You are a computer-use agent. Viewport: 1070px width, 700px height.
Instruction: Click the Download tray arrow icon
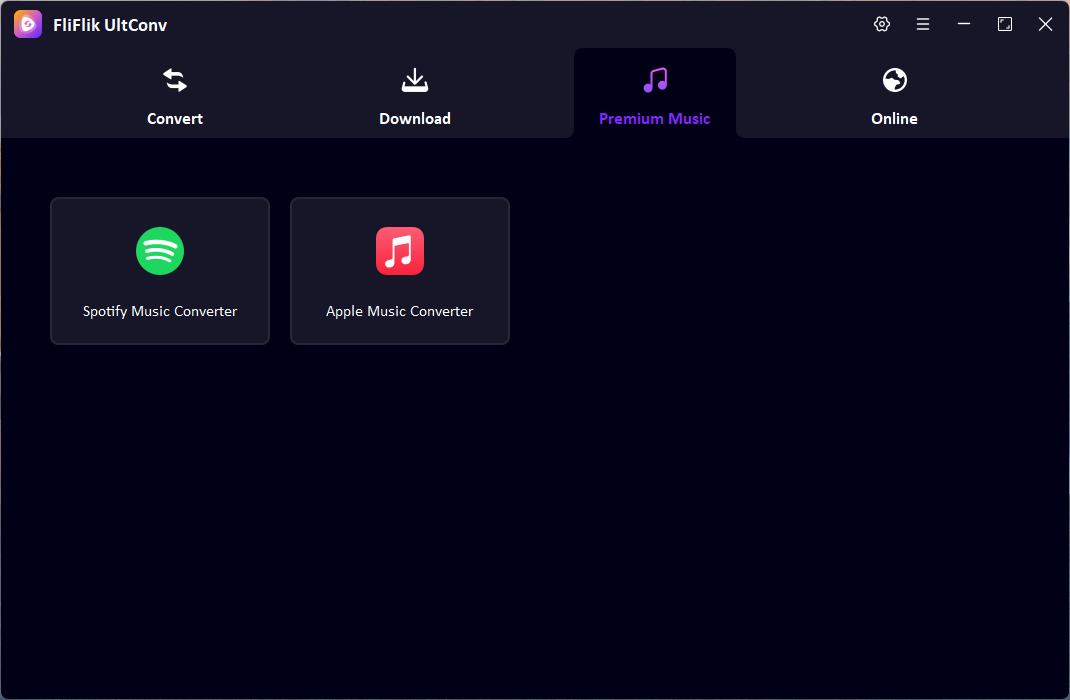[415, 80]
